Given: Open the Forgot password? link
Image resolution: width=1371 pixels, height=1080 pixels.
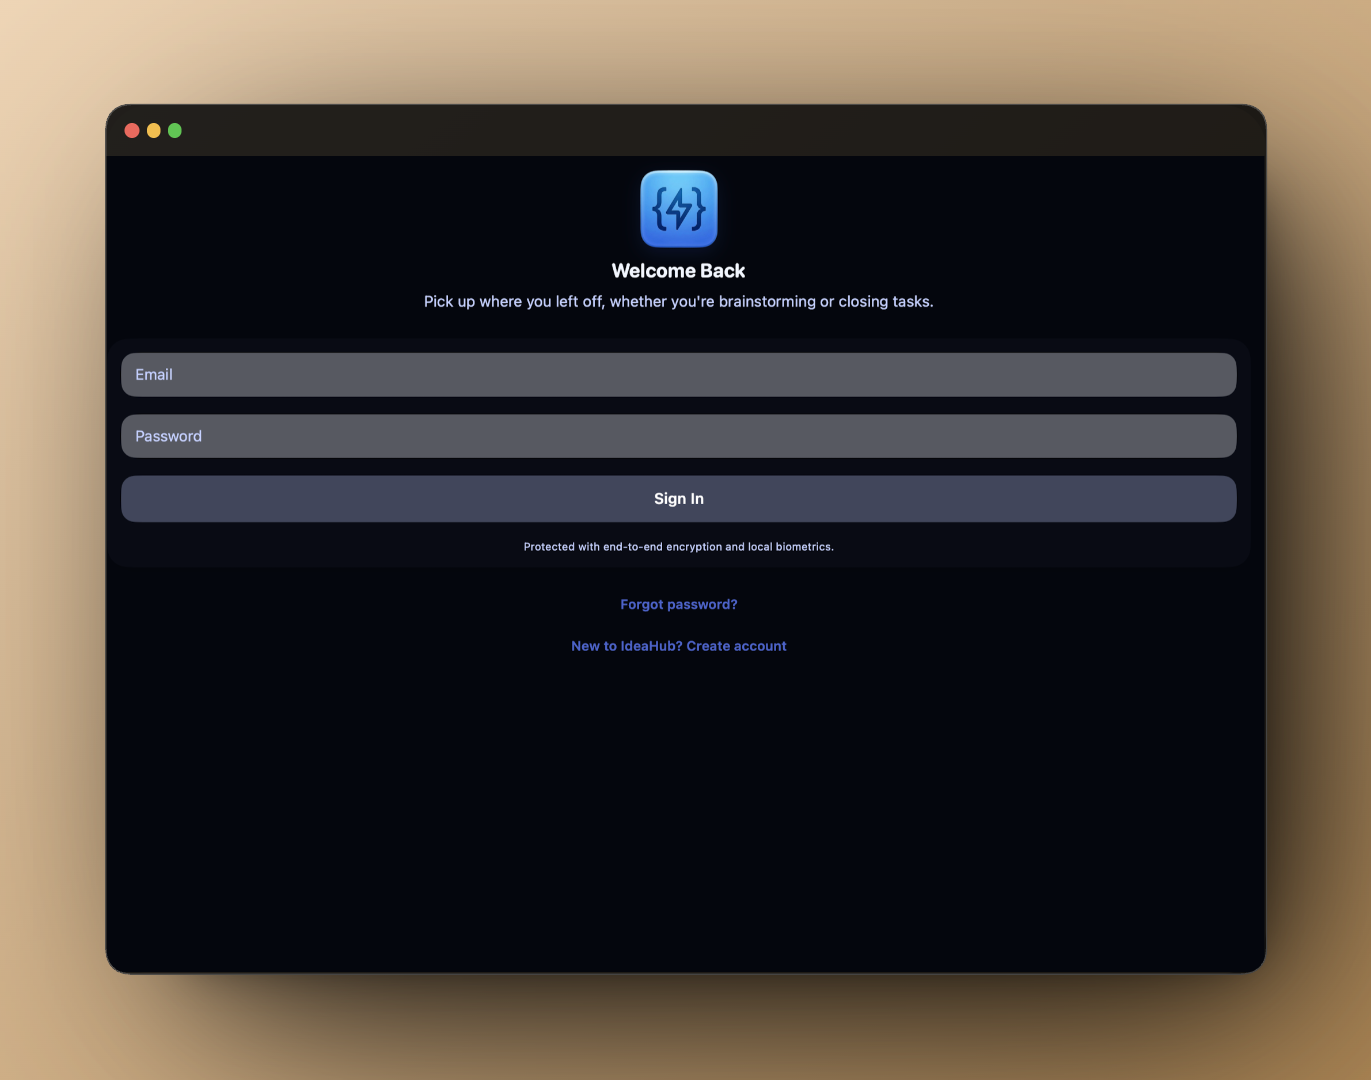Looking at the screenshot, I should 678,604.
